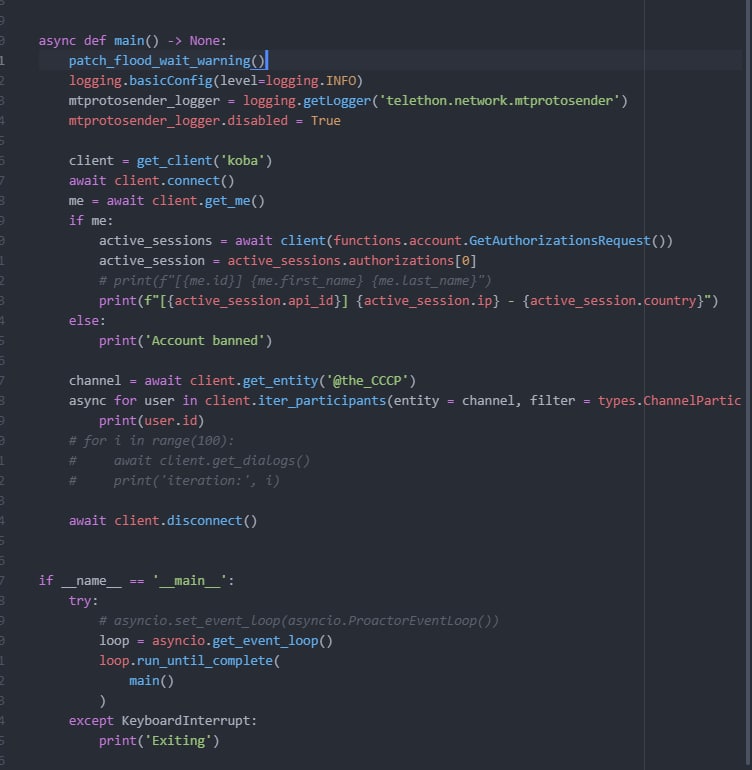
Task: Click commented asyncio.set_event_loop line
Action: (299, 621)
